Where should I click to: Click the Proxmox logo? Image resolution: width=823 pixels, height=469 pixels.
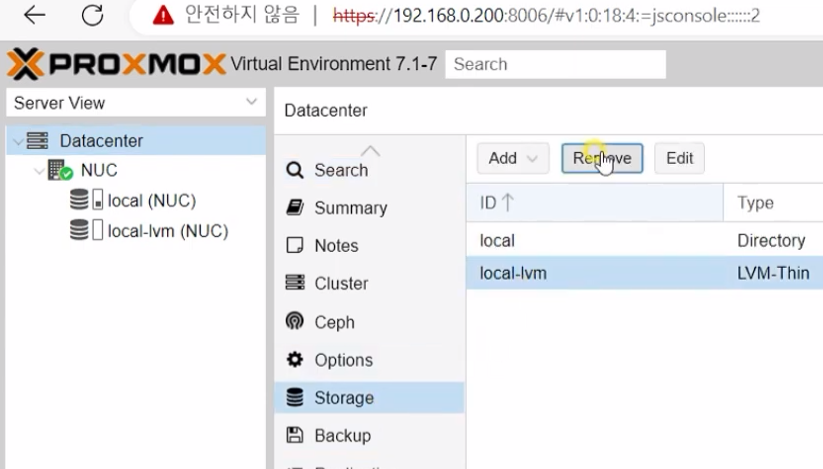(117, 64)
